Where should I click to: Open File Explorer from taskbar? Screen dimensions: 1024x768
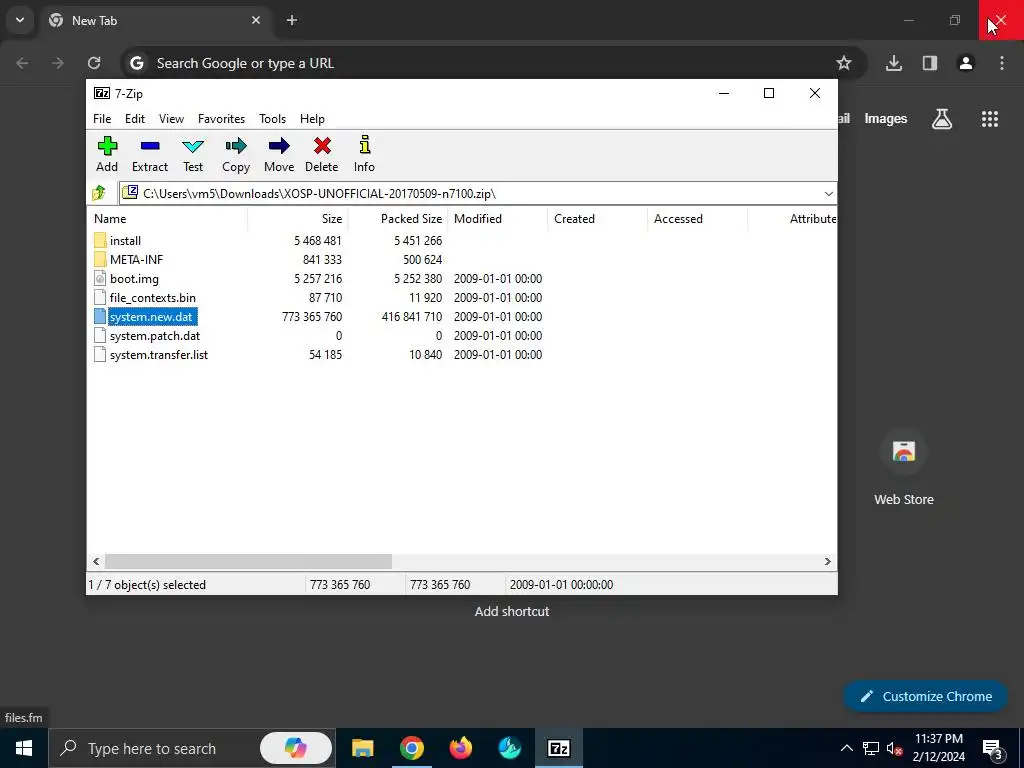coord(362,748)
